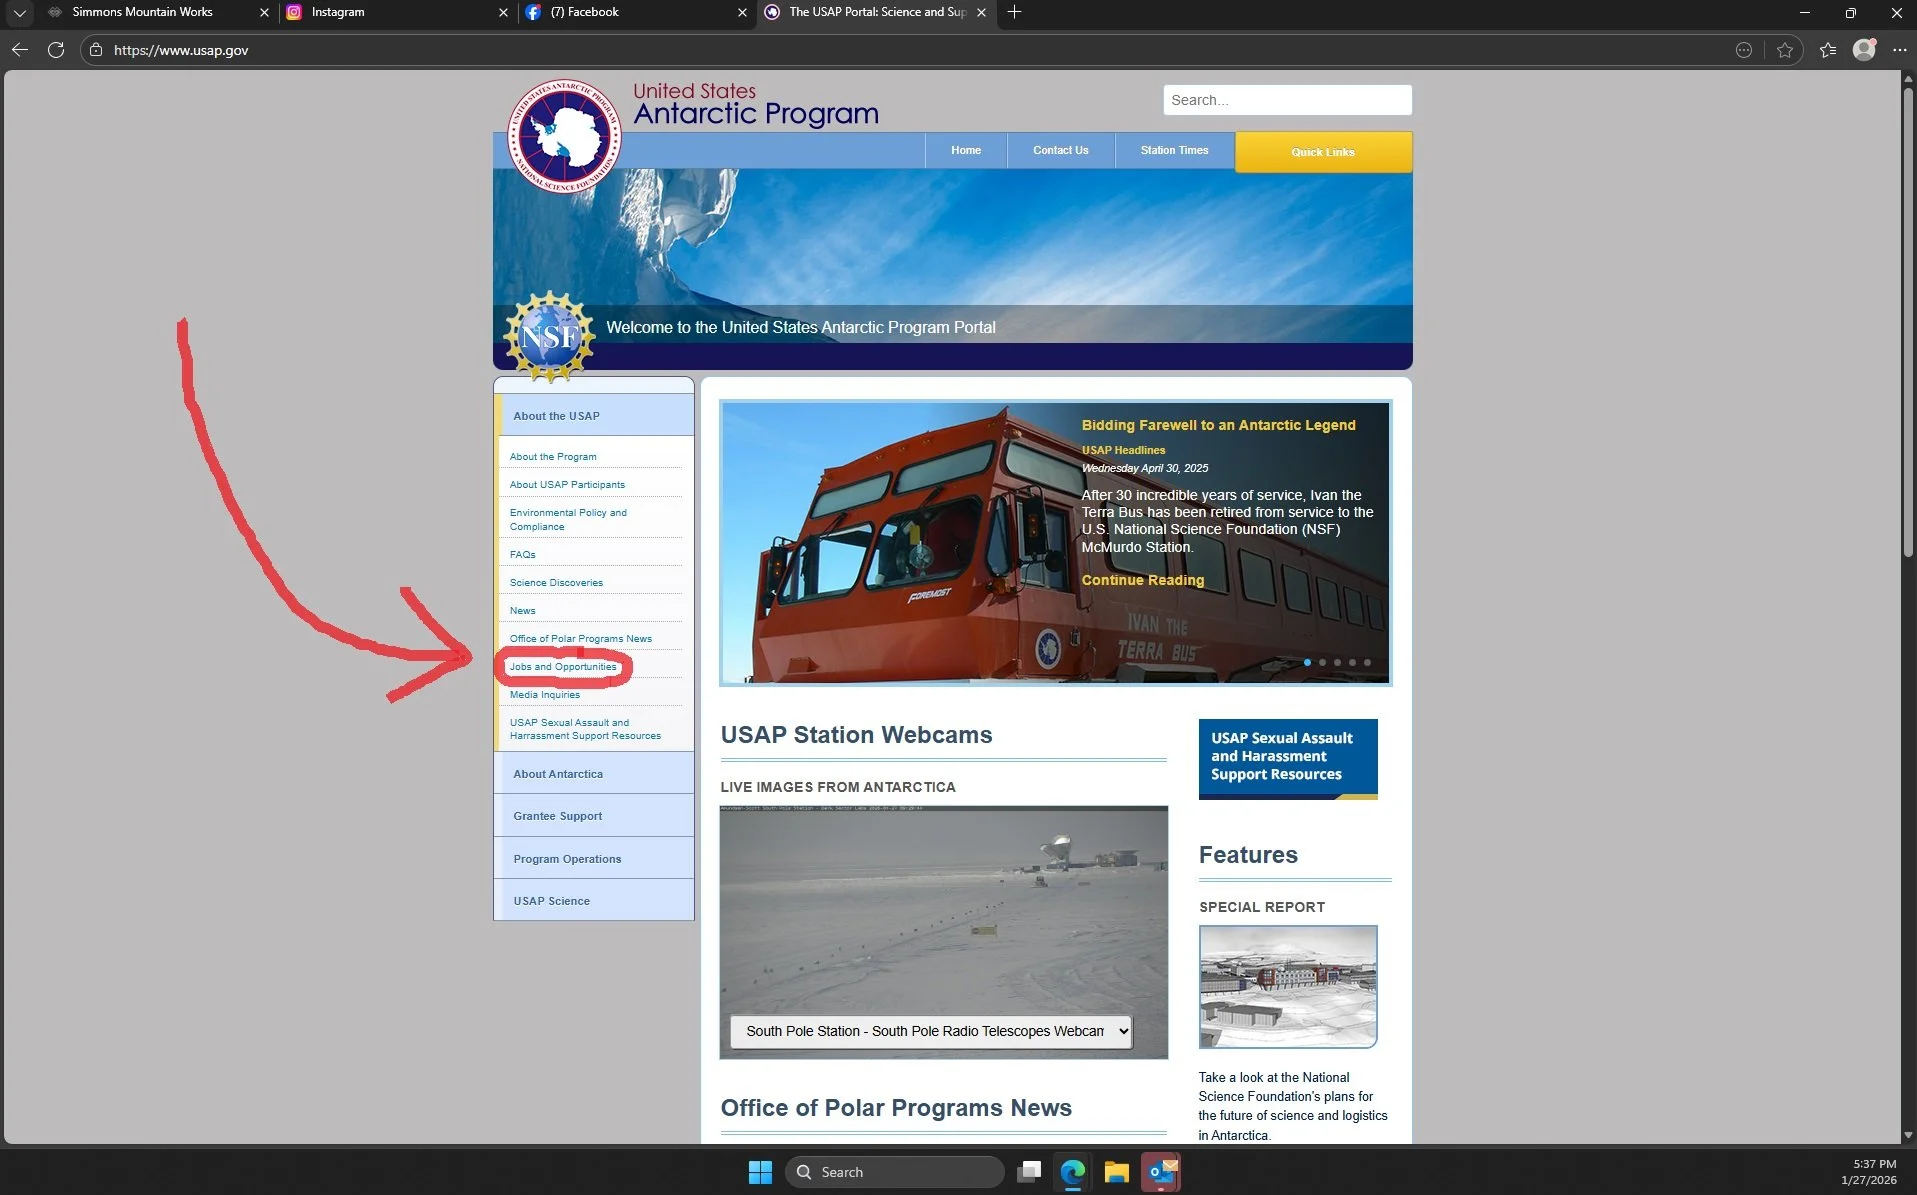Expand the yellow Quick Links menu
Viewport: 1917px width, 1195px height.
click(1323, 152)
